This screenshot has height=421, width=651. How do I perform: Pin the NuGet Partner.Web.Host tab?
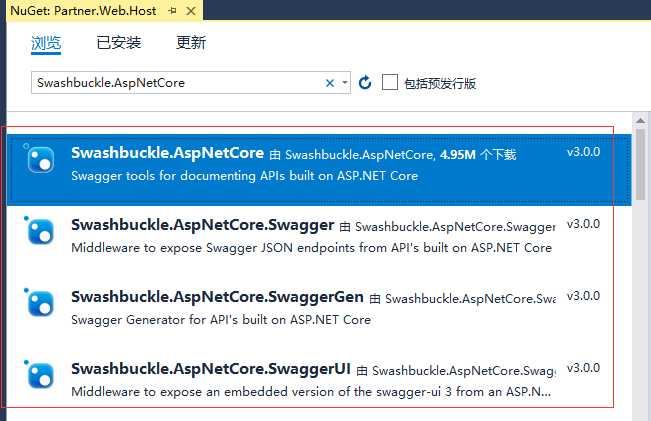[173, 11]
